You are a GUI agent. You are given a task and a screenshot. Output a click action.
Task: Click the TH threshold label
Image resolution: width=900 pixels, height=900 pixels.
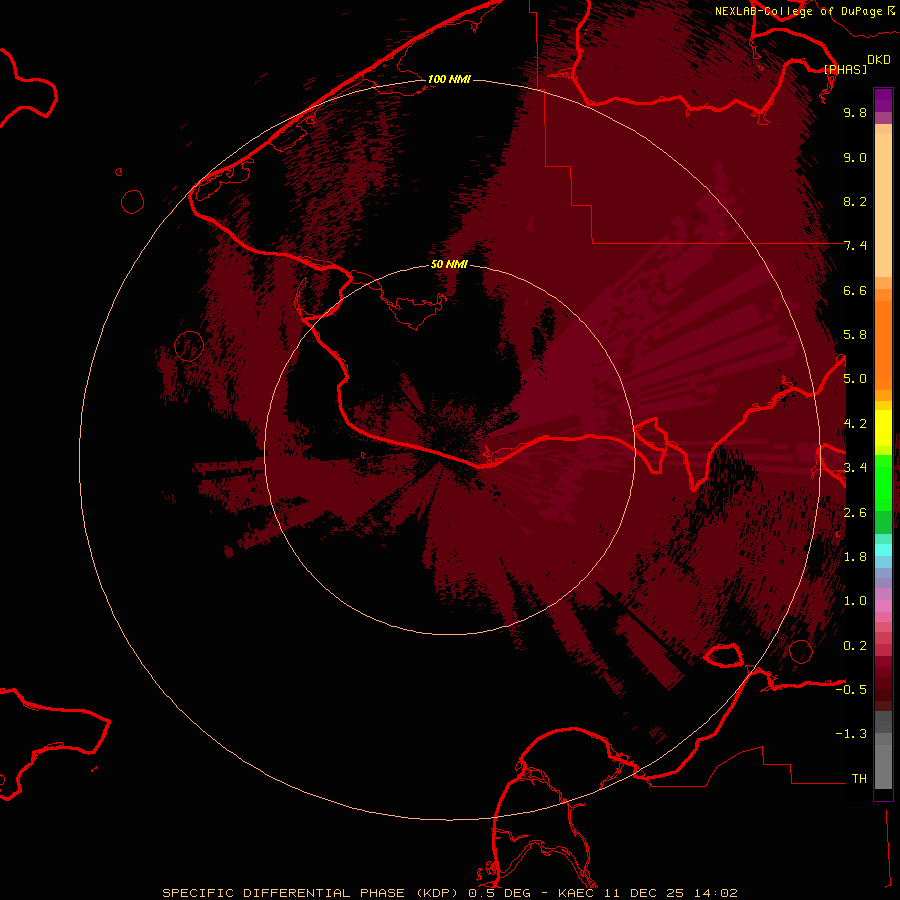pyautogui.click(x=859, y=779)
